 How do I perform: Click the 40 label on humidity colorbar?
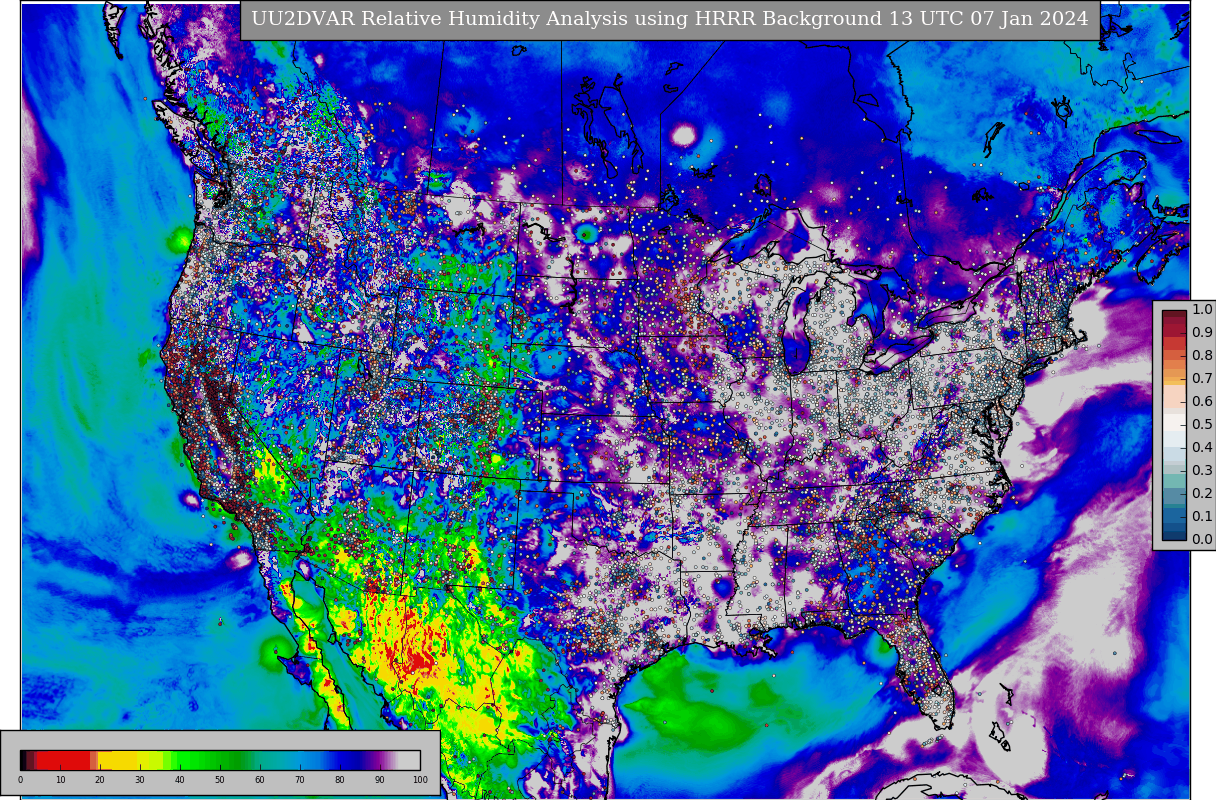pyautogui.click(x=180, y=780)
